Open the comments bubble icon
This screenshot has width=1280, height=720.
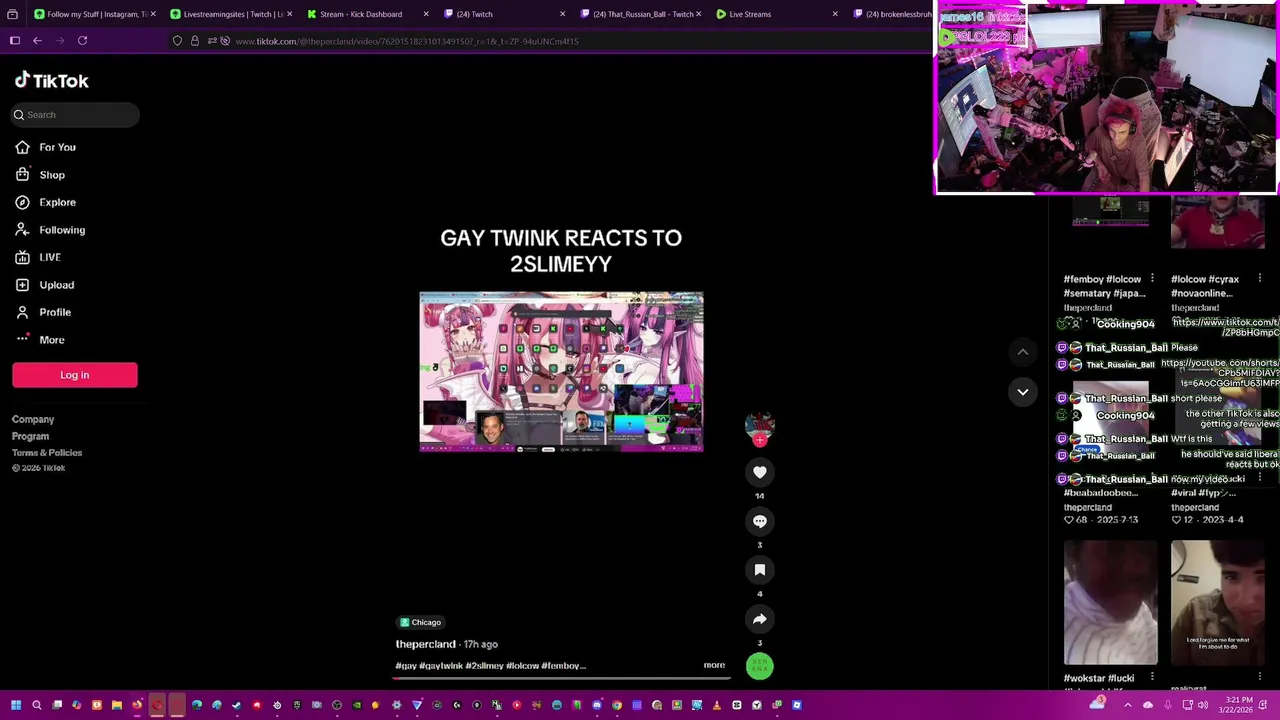pyautogui.click(x=760, y=521)
